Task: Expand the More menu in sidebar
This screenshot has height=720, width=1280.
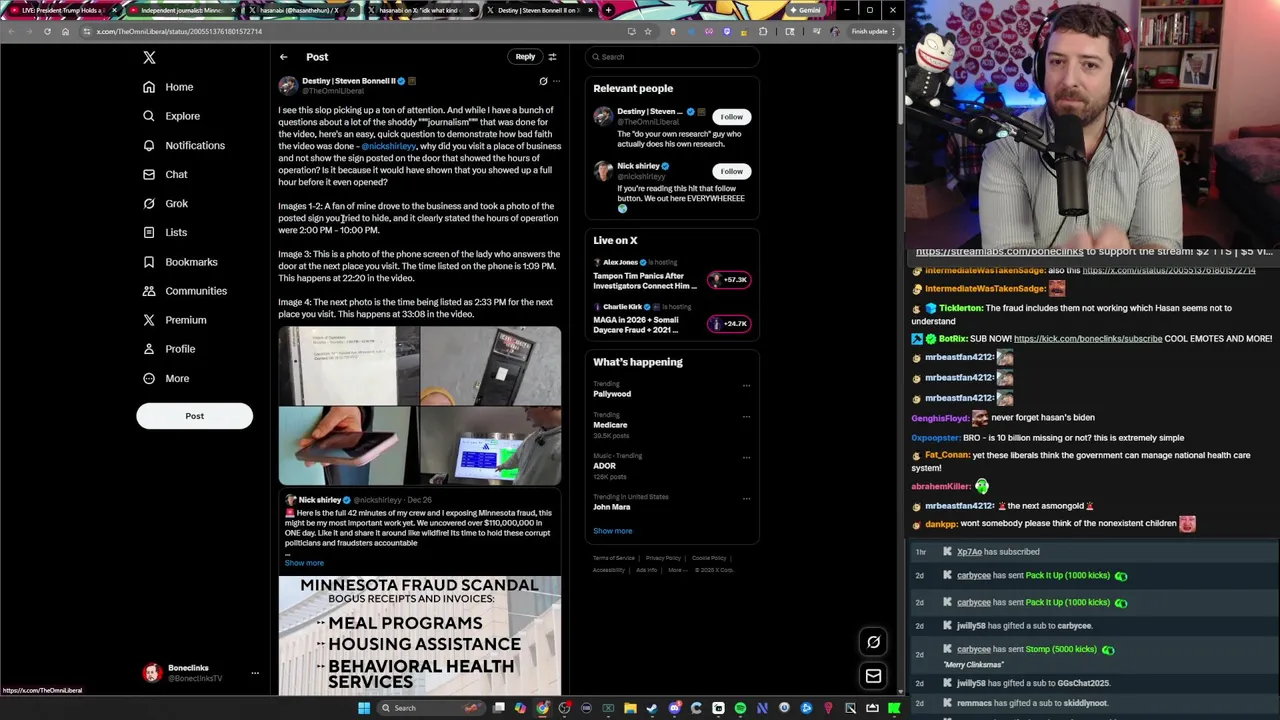Action: coord(166,378)
